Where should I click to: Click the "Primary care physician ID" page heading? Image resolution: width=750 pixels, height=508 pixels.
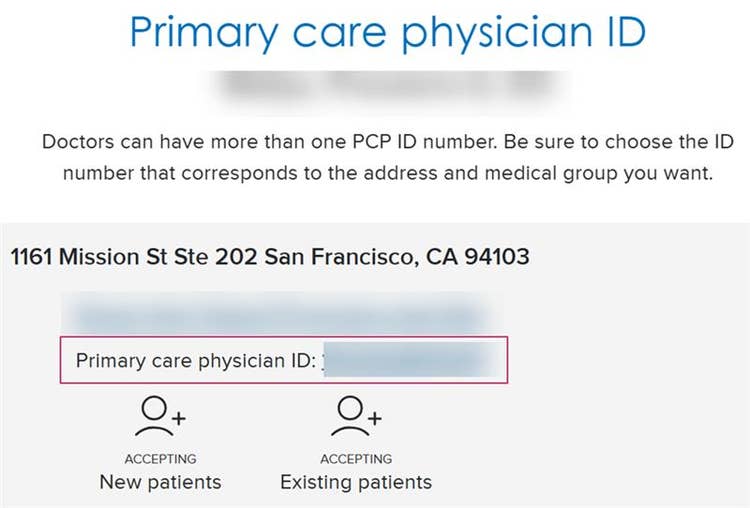tap(388, 33)
